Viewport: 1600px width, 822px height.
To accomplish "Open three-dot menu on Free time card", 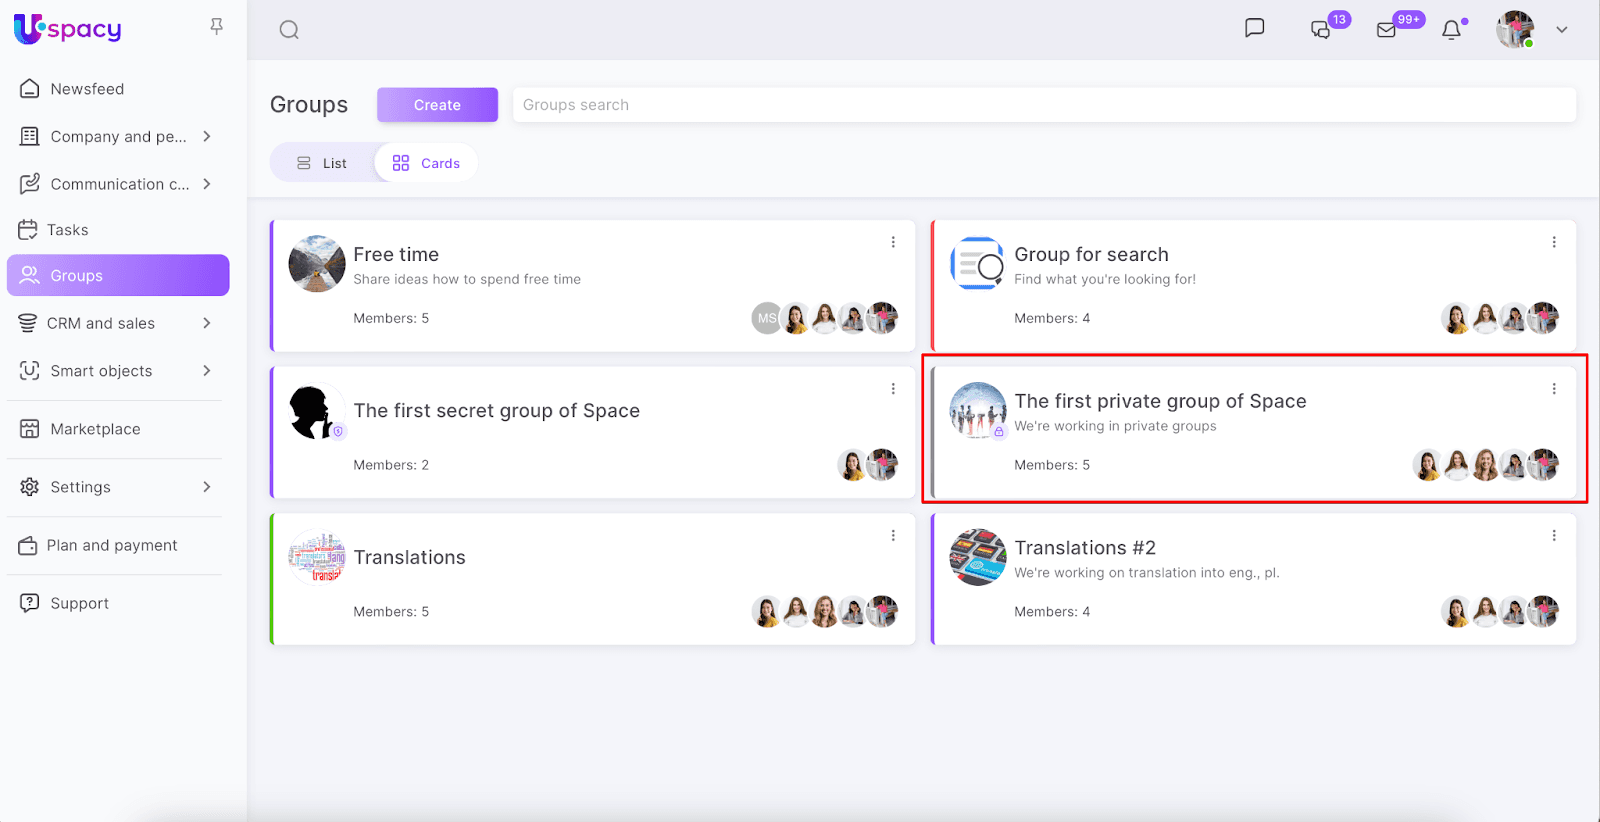I will [x=893, y=242].
